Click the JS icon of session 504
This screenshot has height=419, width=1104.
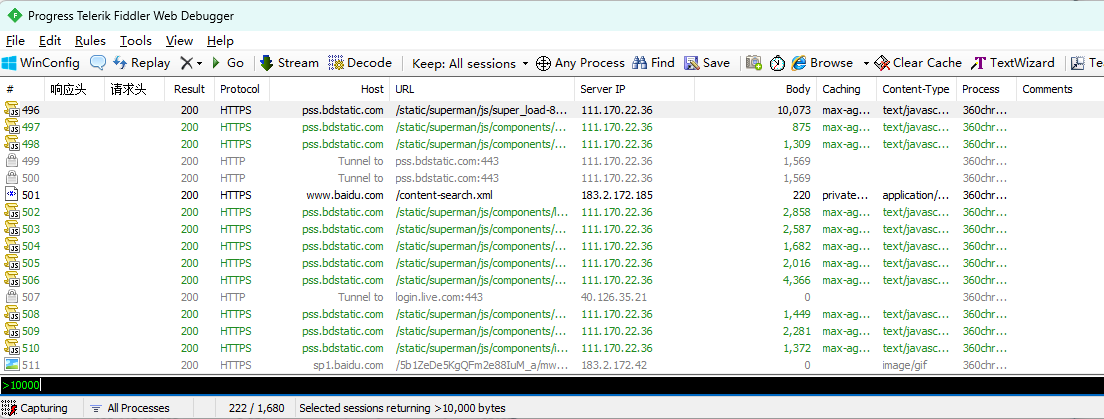(12, 246)
